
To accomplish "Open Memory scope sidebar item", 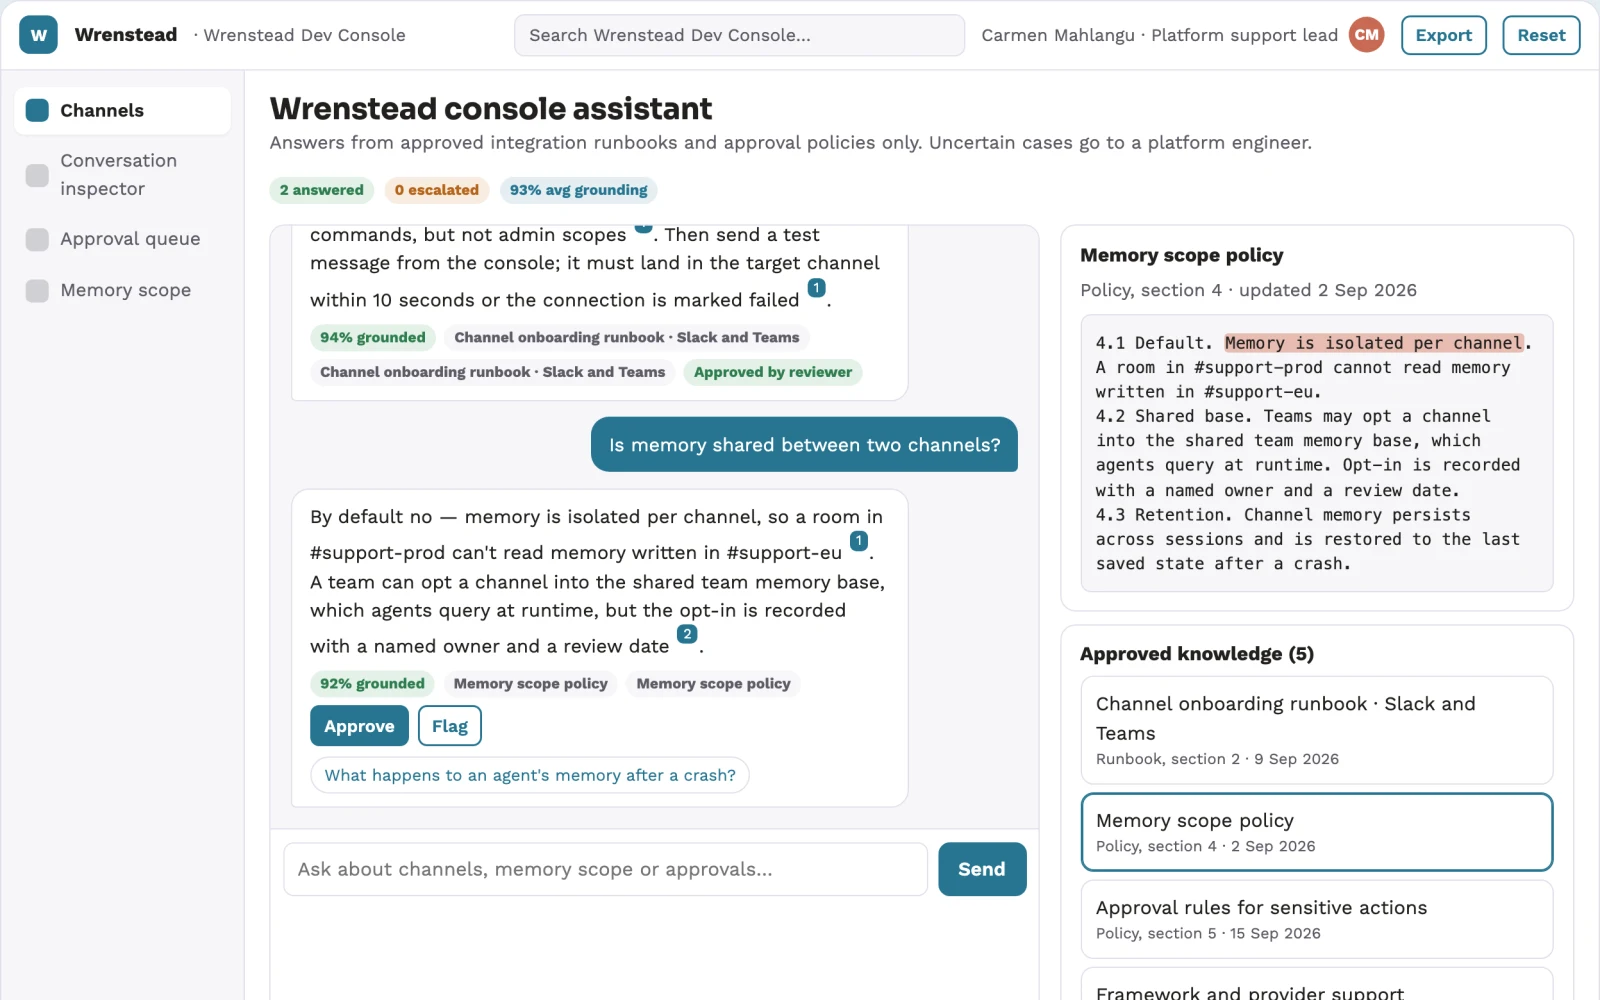I will click(x=122, y=290).
